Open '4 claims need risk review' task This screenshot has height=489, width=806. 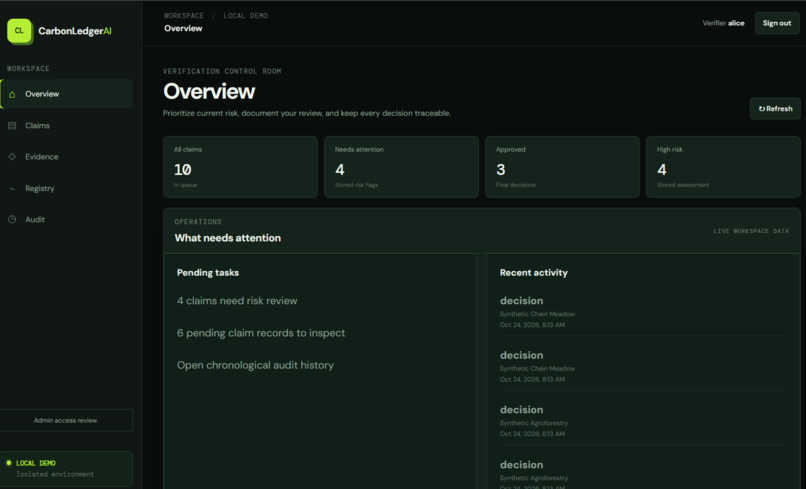coord(237,301)
